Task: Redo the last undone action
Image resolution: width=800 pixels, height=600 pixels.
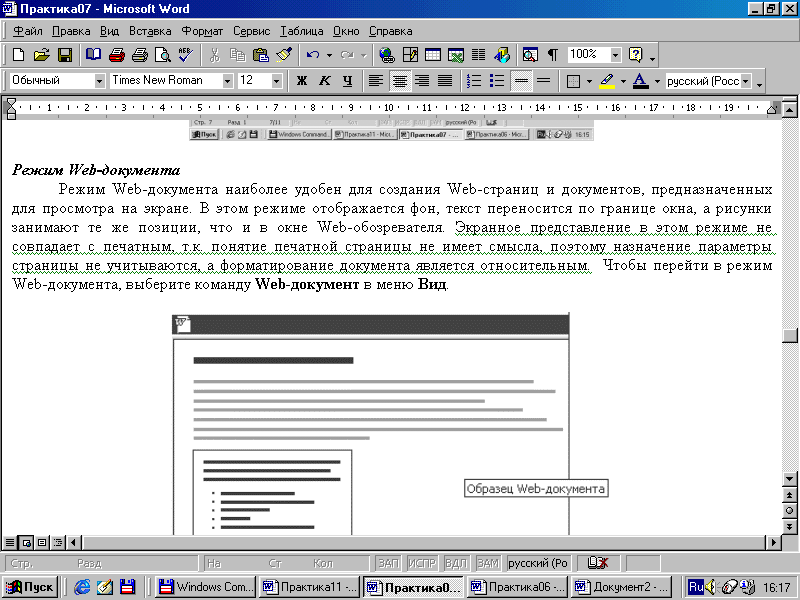Action: pyautogui.click(x=347, y=55)
